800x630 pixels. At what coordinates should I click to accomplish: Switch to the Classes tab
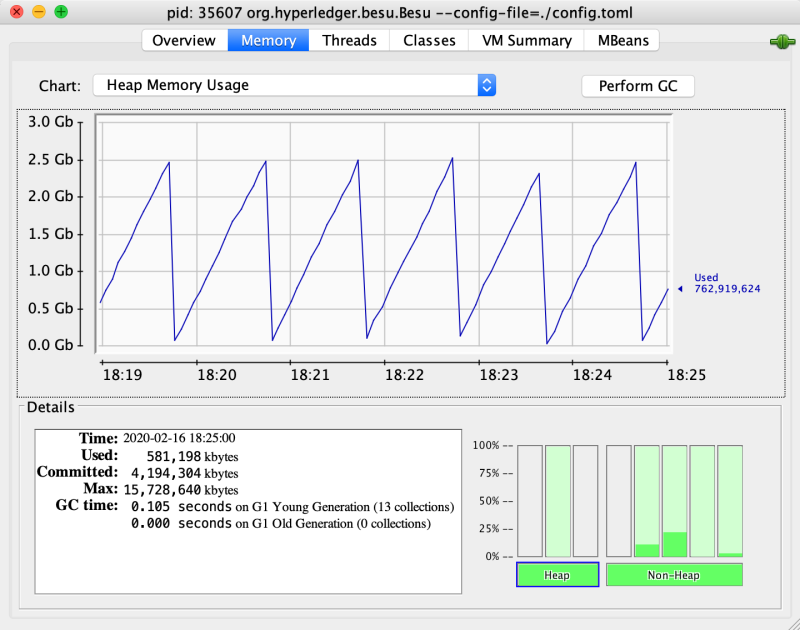click(x=428, y=41)
